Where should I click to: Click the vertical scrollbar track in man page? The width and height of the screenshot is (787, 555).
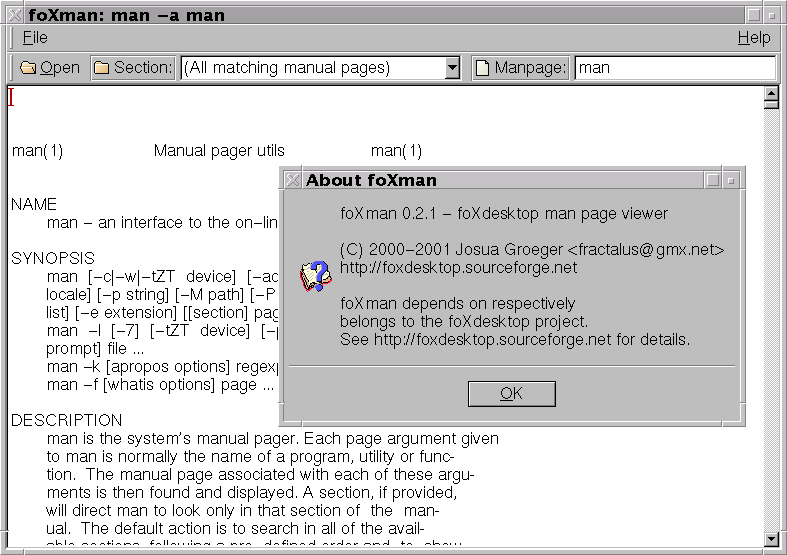click(771, 320)
